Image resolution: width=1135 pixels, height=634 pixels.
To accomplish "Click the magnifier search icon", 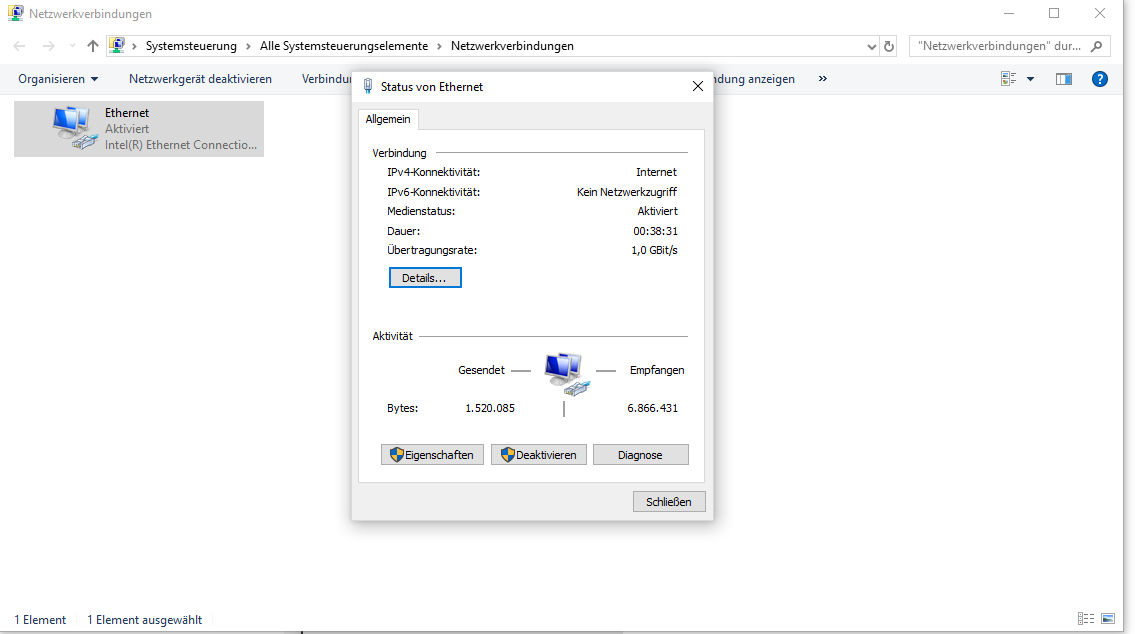I will coord(1097,46).
